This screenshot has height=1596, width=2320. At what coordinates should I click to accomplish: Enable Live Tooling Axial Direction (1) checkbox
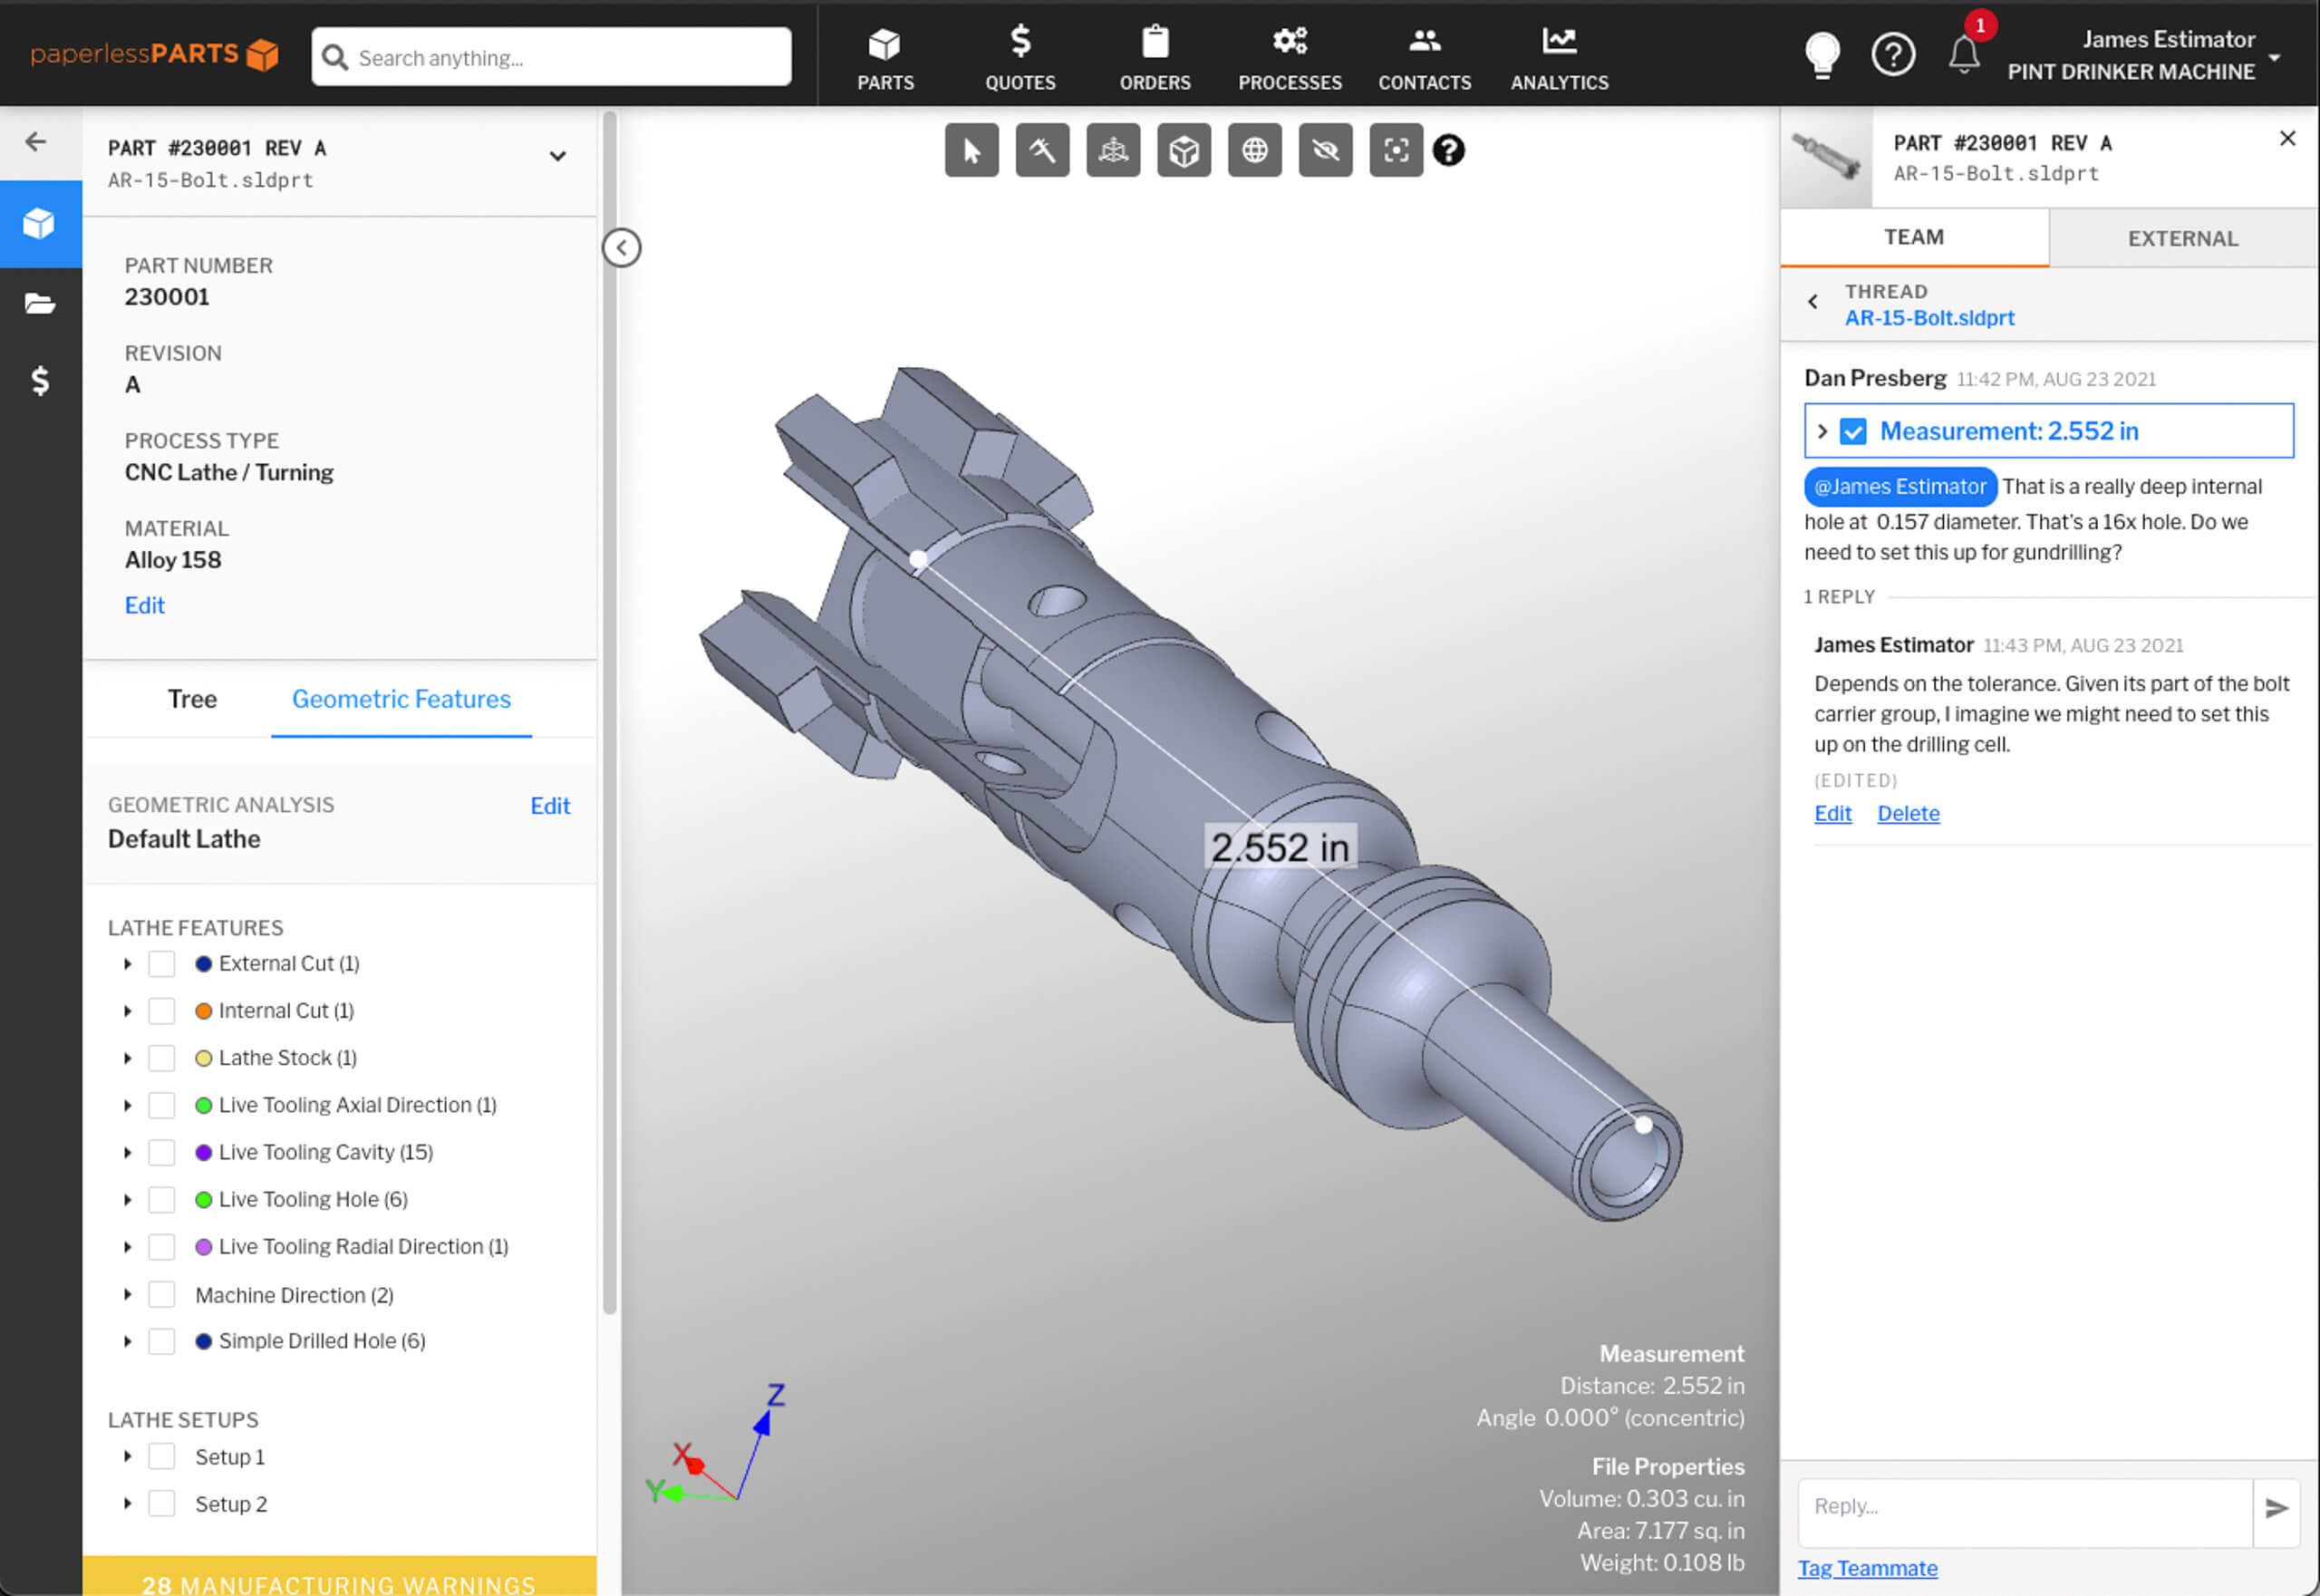(x=161, y=1105)
